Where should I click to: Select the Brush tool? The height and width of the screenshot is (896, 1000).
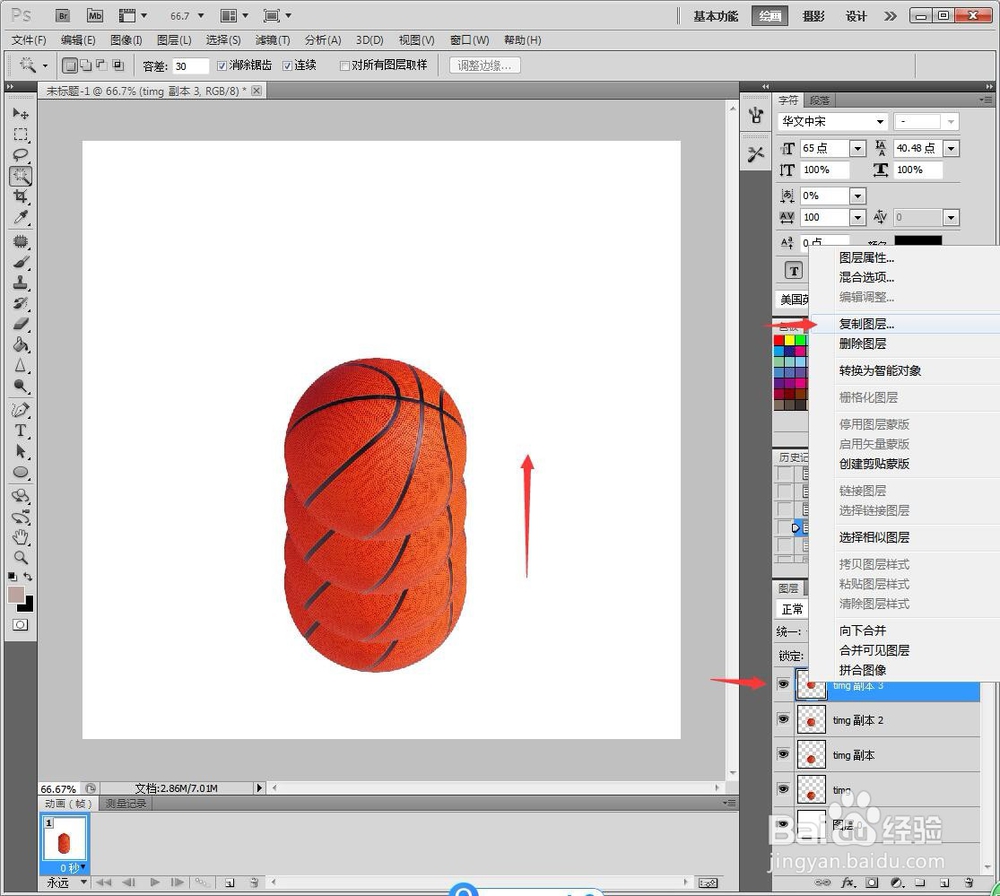(22, 262)
